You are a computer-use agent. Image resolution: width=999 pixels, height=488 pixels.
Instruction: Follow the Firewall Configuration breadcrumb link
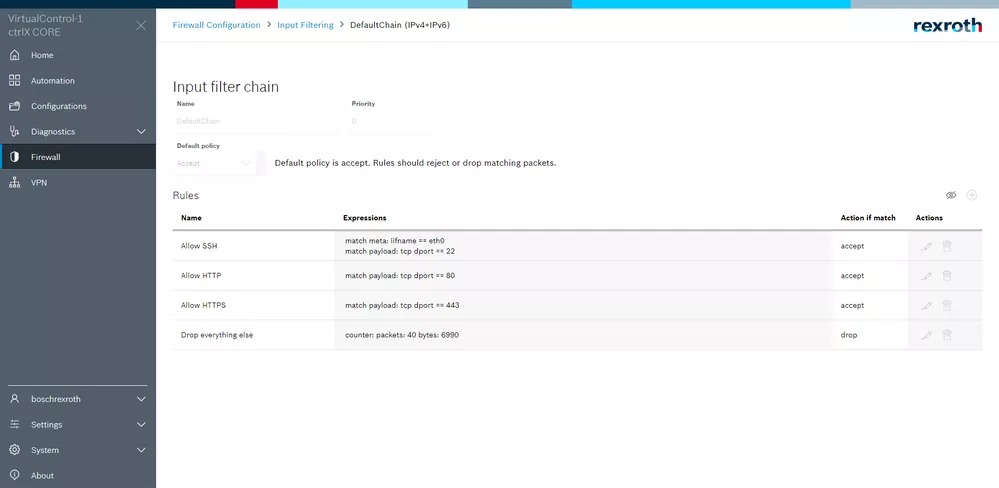tap(216, 25)
